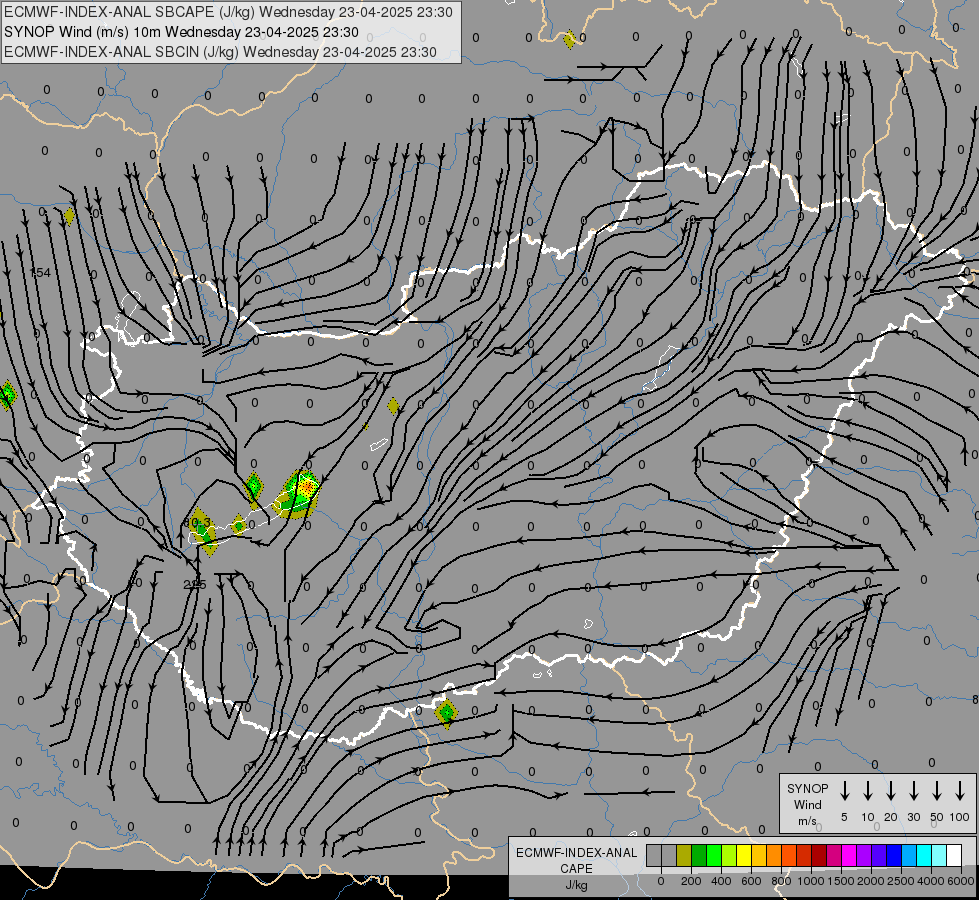Select the lime yellow-green CAPE legend swatch
This screenshot has width=979, height=900.
[x=729, y=855]
